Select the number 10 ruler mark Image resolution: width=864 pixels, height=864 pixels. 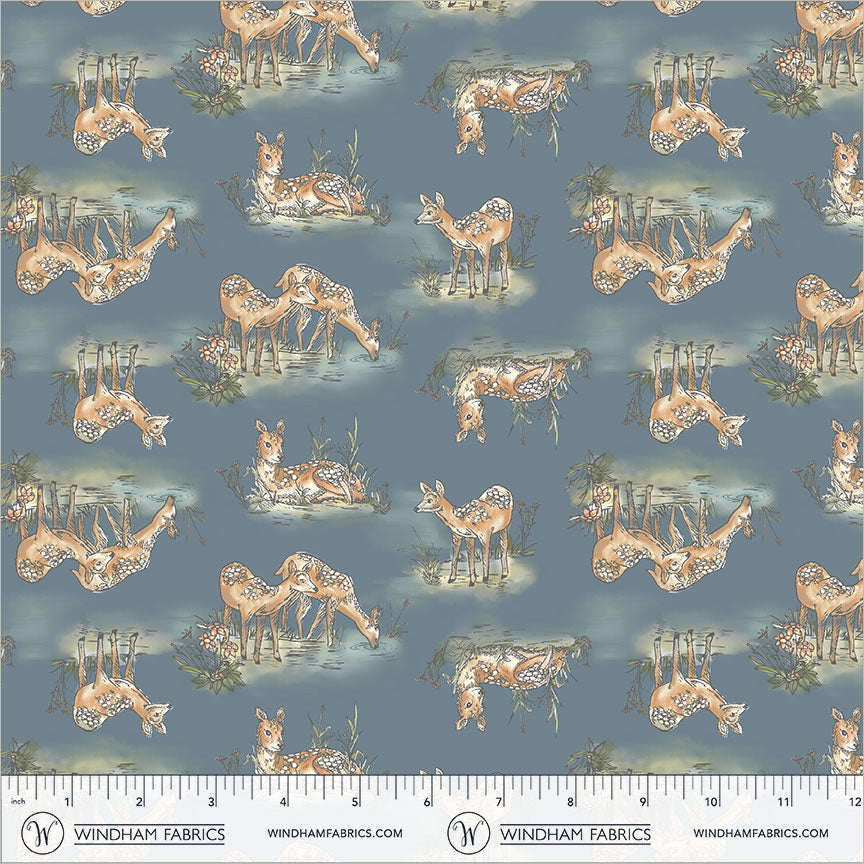[711, 802]
